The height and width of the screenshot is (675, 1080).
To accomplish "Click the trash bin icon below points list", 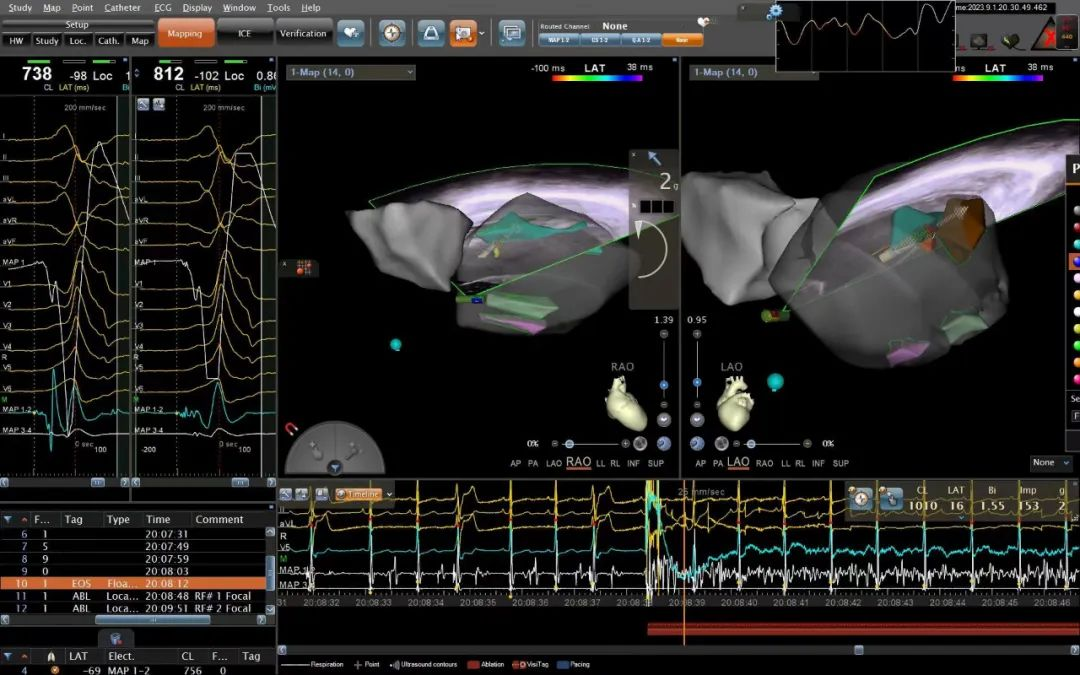I will tap(115, 638).
